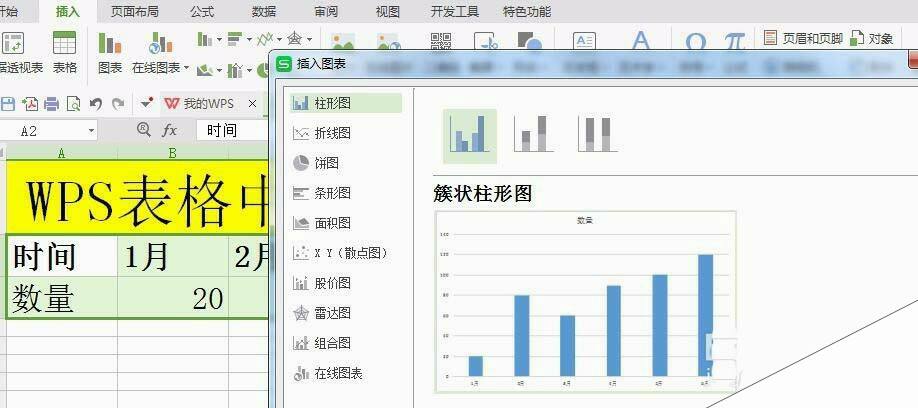
Task: Switch to the 公式 ribbon tab
Action: [x=202, y=11]
